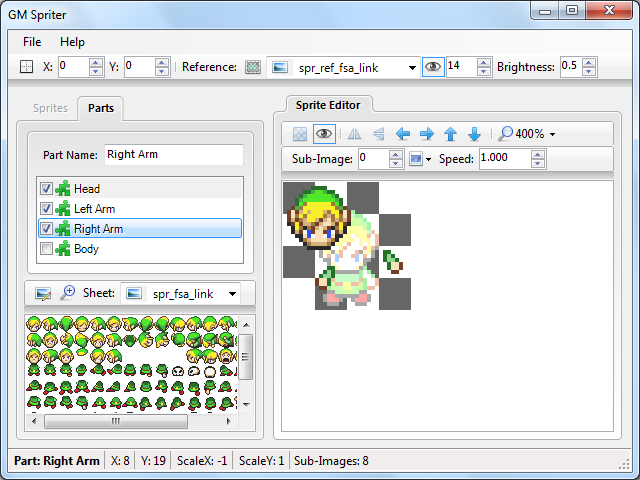The width and height of the screenshot is (640, 480).
Task: Increase Y value with up spinner
Action: pyautogui.click(x=162, y=62)
